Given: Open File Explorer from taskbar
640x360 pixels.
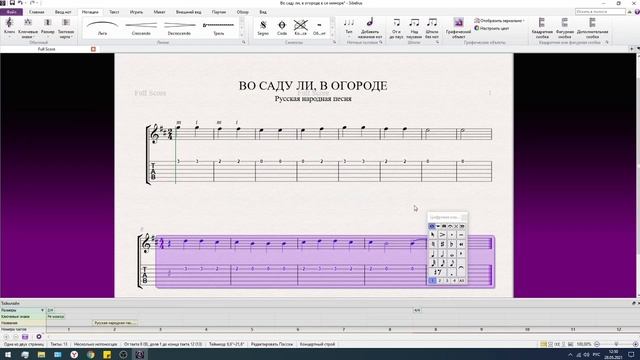Looking at the screenshot, I should pyautogui.click(x=41, y=354).
